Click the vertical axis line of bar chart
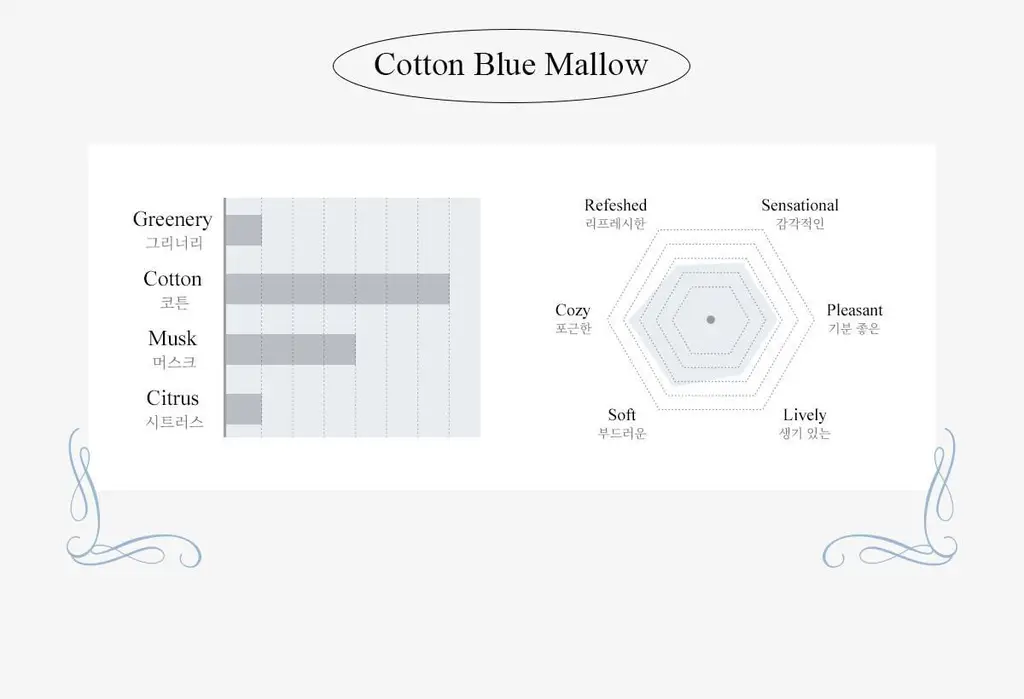 pos(225,317)
